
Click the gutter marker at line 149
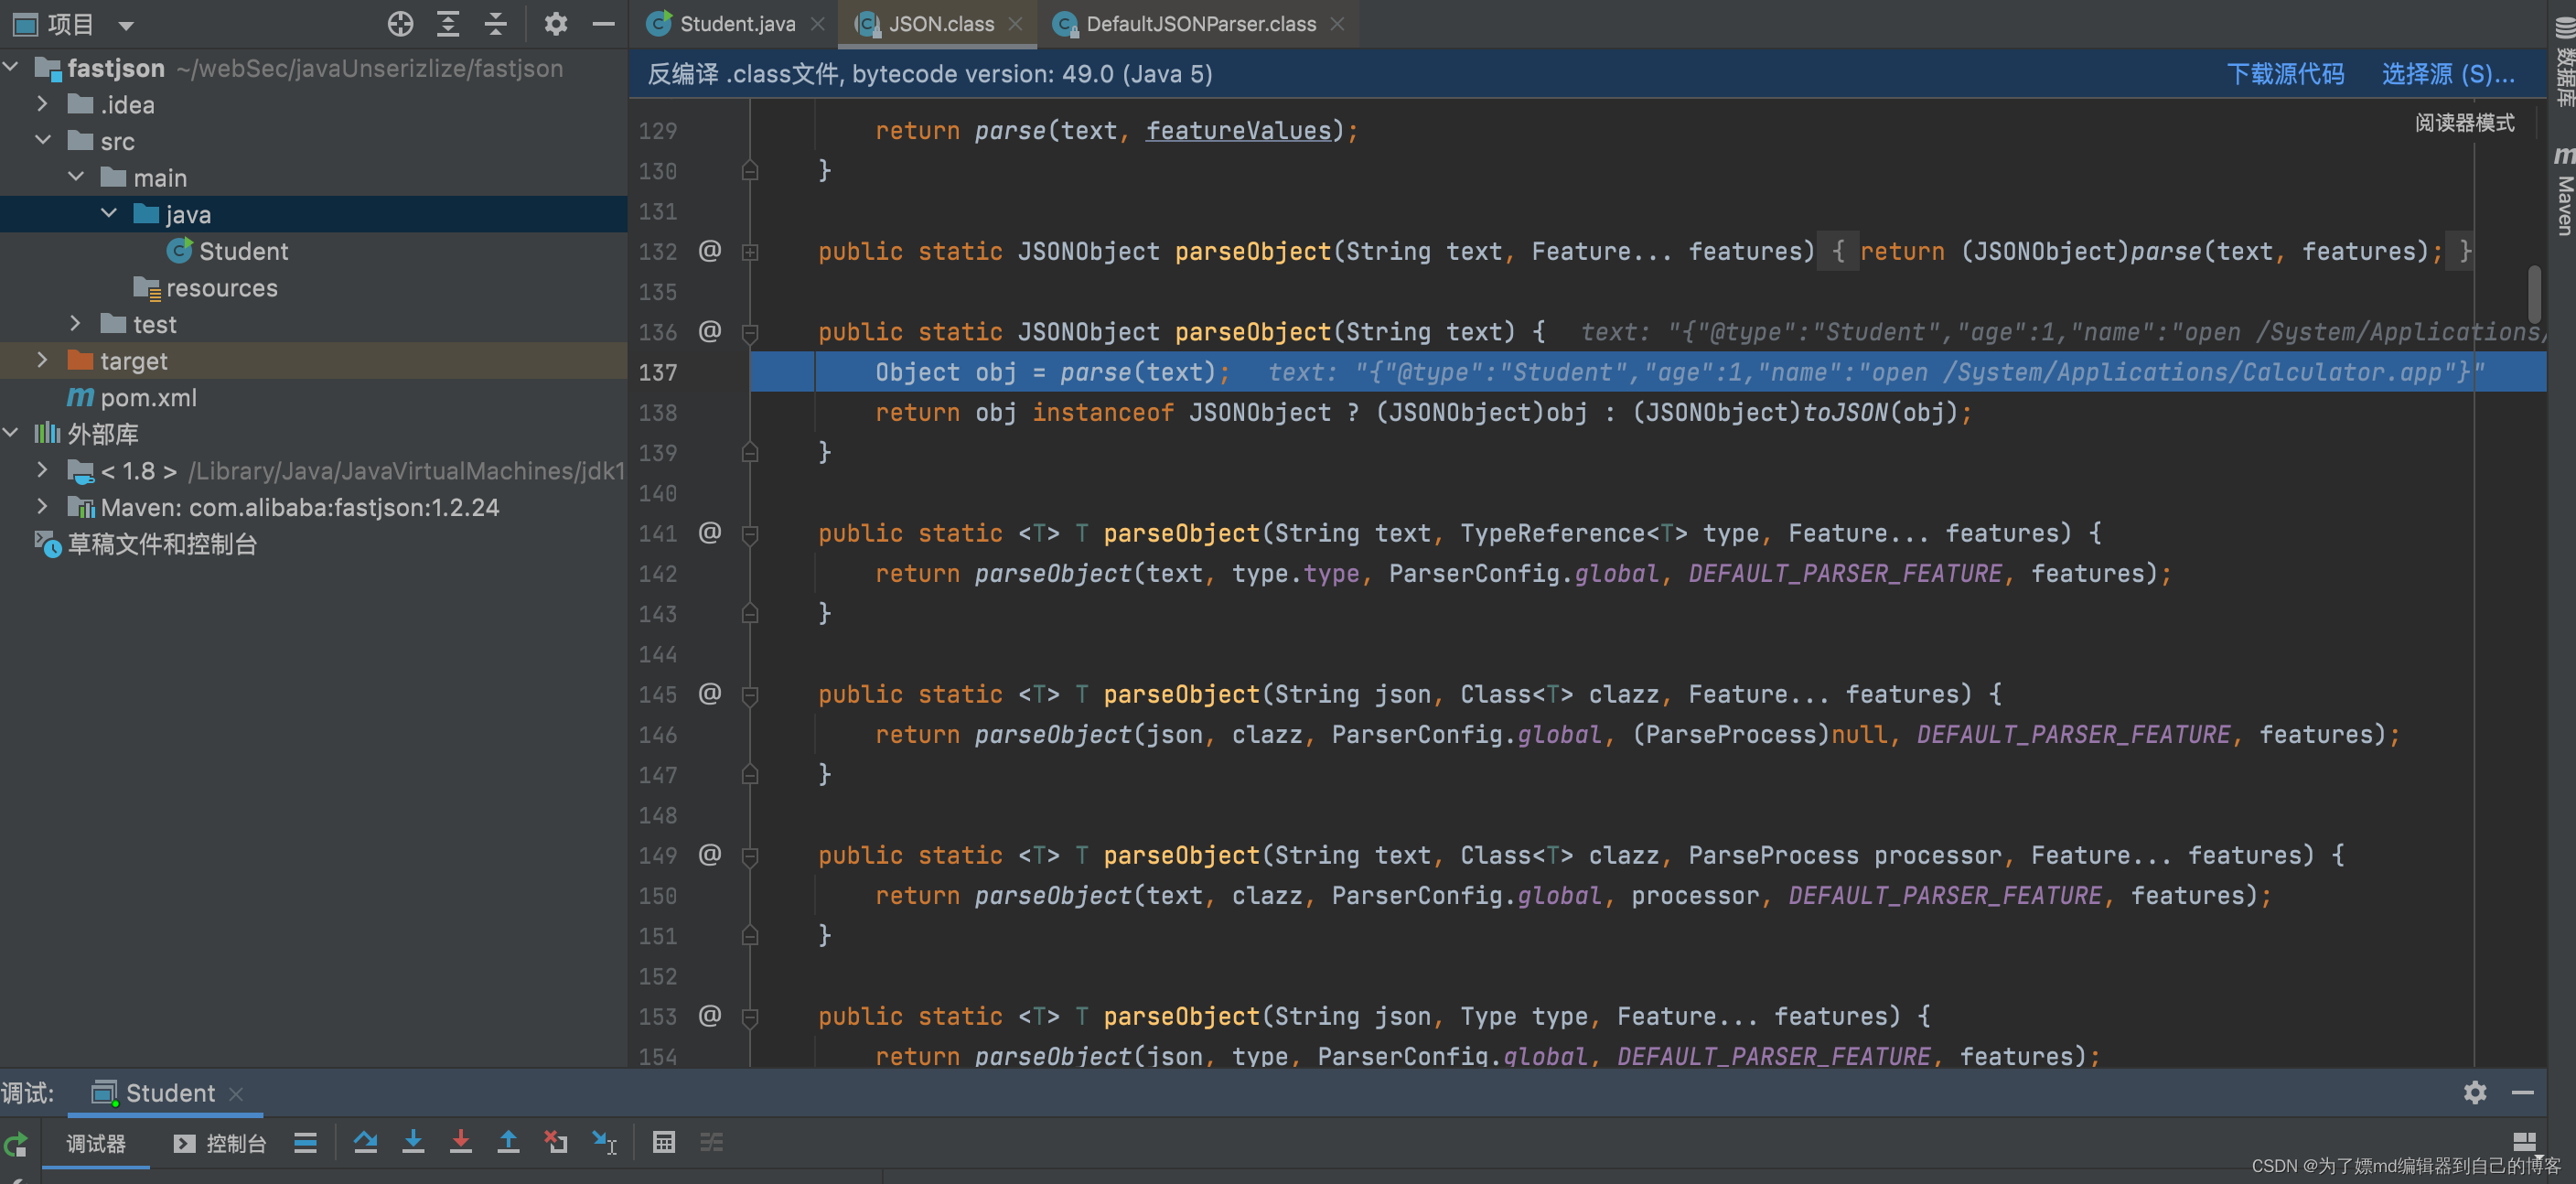pos(710,855)
